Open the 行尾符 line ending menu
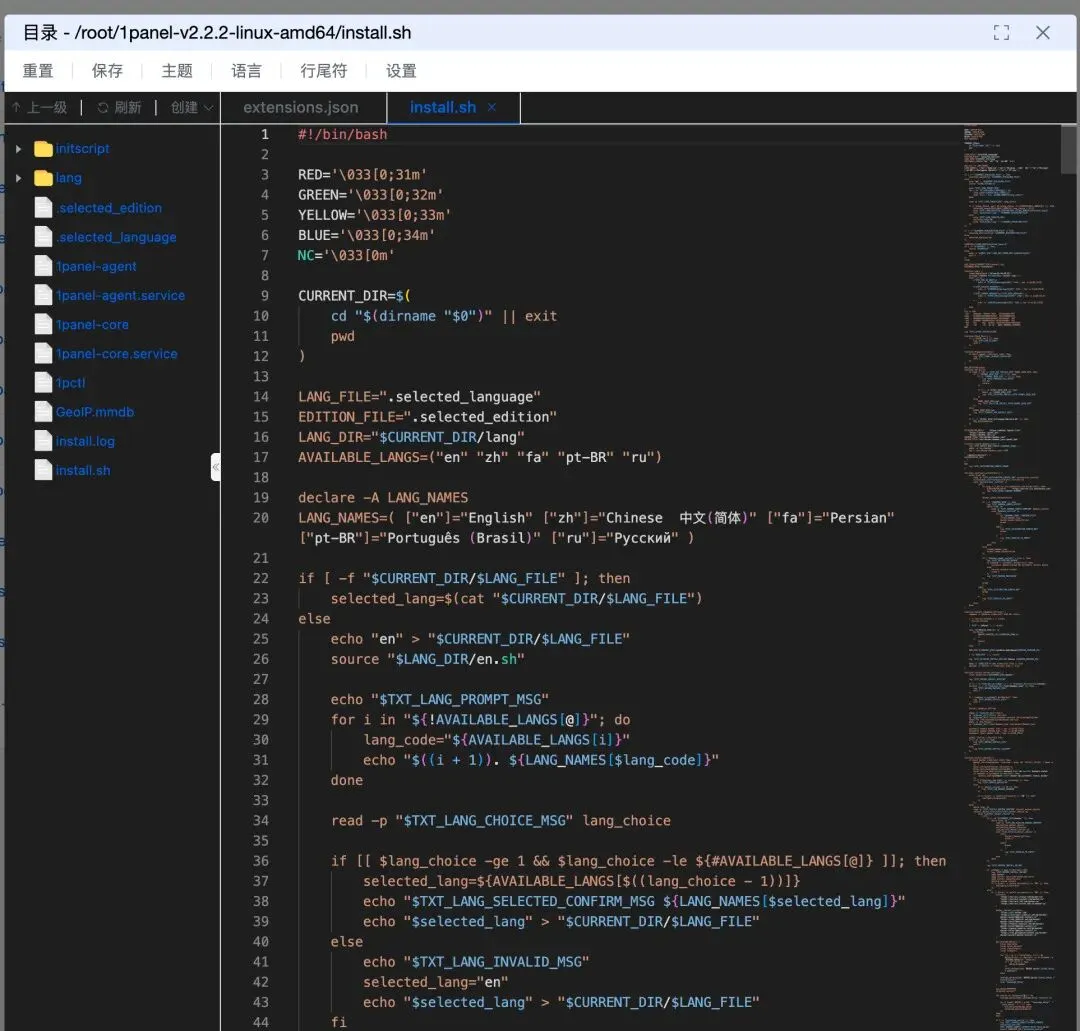 click(x=324, y=71)
